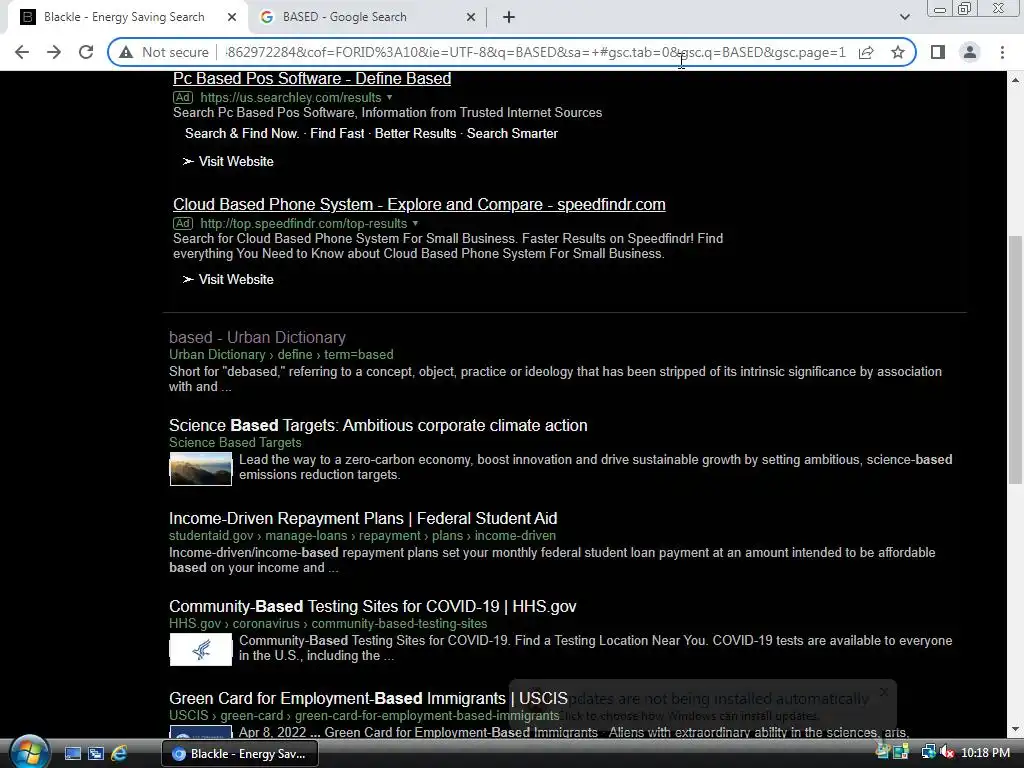Viewport: 1024px width, 768px height.
Task: Expand the speedfindr.com ad URL dropdown arrow
Action: (415, 223)
